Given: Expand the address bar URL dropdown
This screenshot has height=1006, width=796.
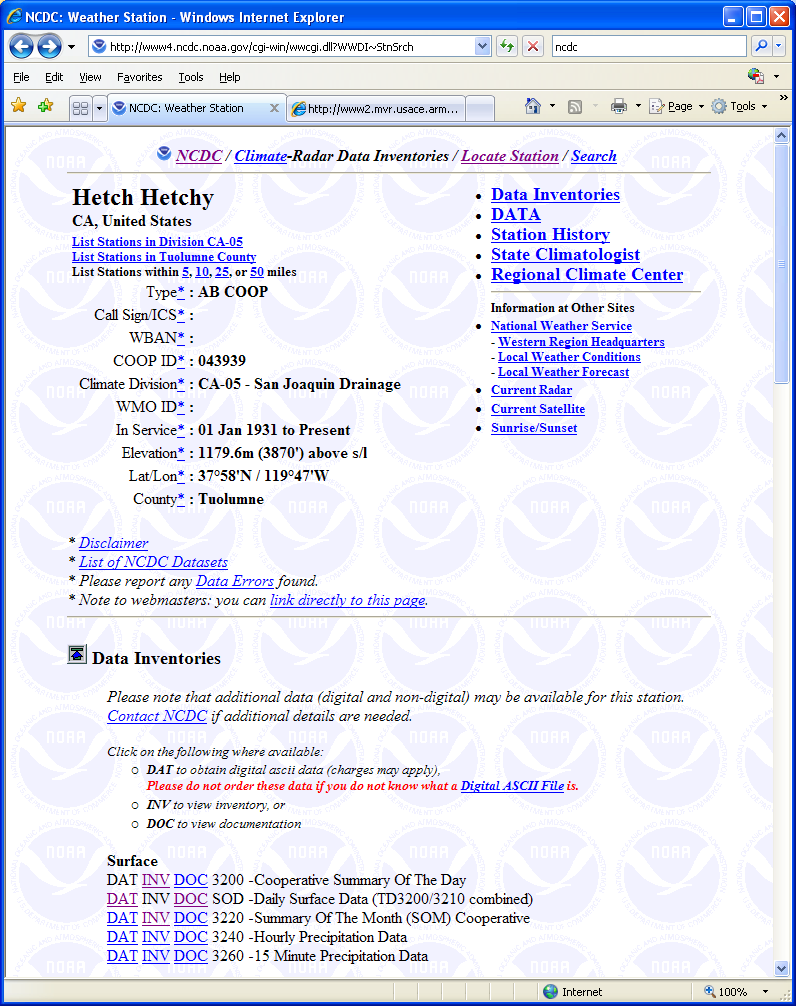Looking at the screenshot, I should click(482, 47).
